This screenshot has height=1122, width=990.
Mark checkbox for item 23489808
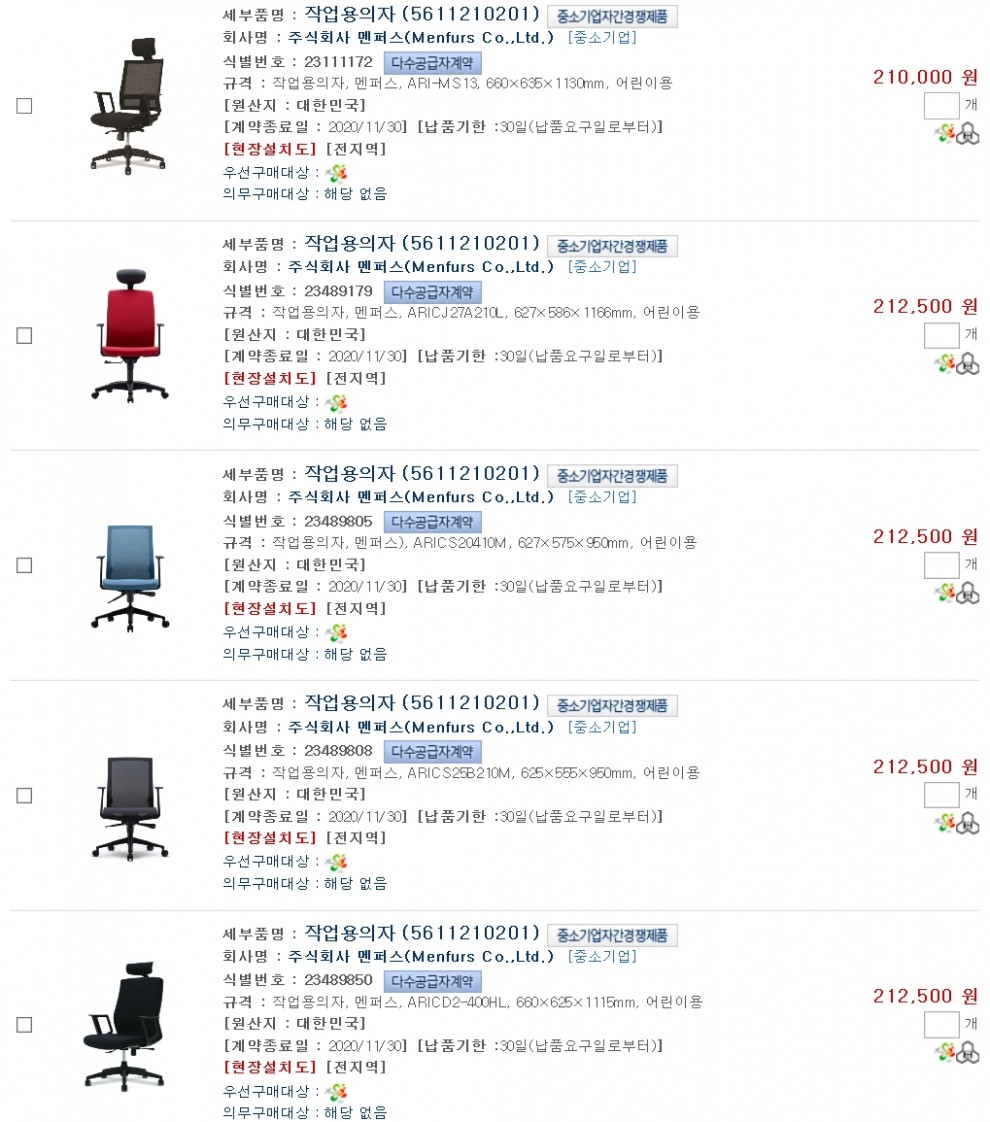(x=24, y=795)
